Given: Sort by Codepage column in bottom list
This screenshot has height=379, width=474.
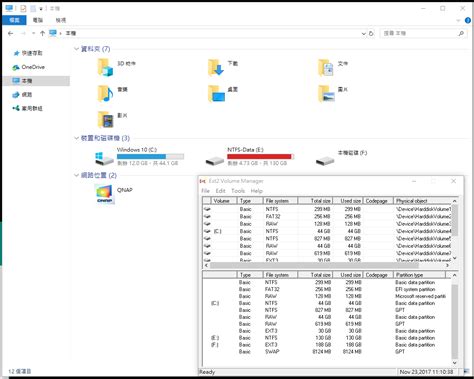Looking at the screenshot, I should (378, 275).
